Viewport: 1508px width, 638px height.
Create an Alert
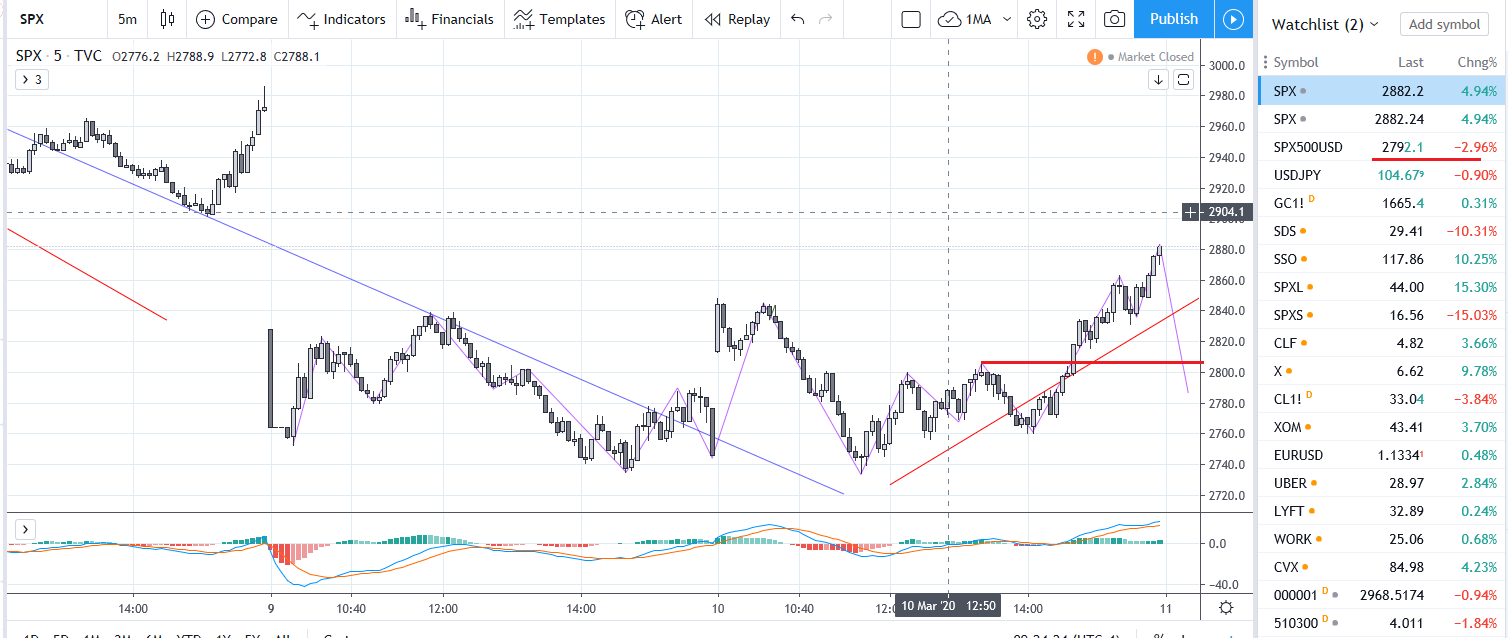(654, 19)
